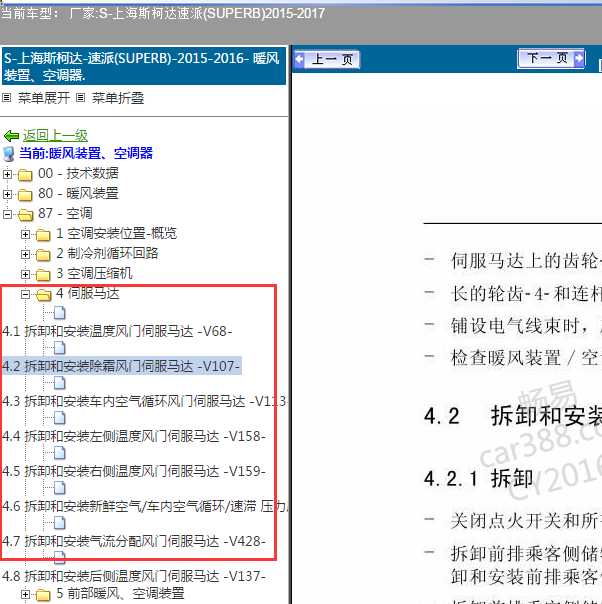Expand 2 制冷剂循环回路 node
602x604 pixels.
point(25,254)
